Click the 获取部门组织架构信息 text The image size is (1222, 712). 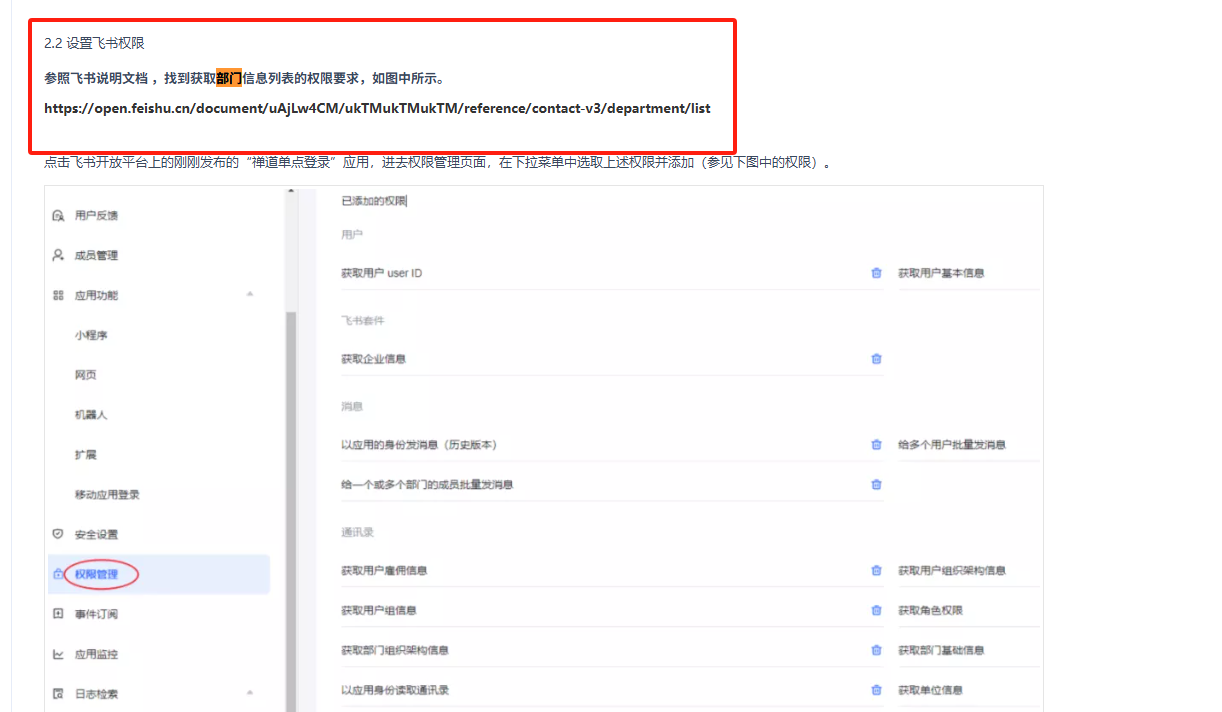[395, 650]
